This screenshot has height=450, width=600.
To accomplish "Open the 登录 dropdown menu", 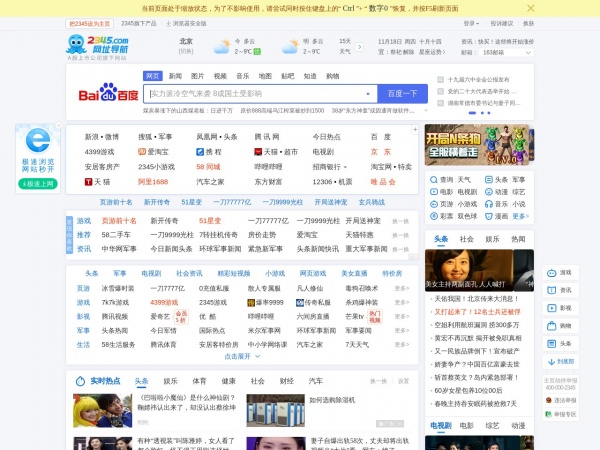I will coord(471,24).
